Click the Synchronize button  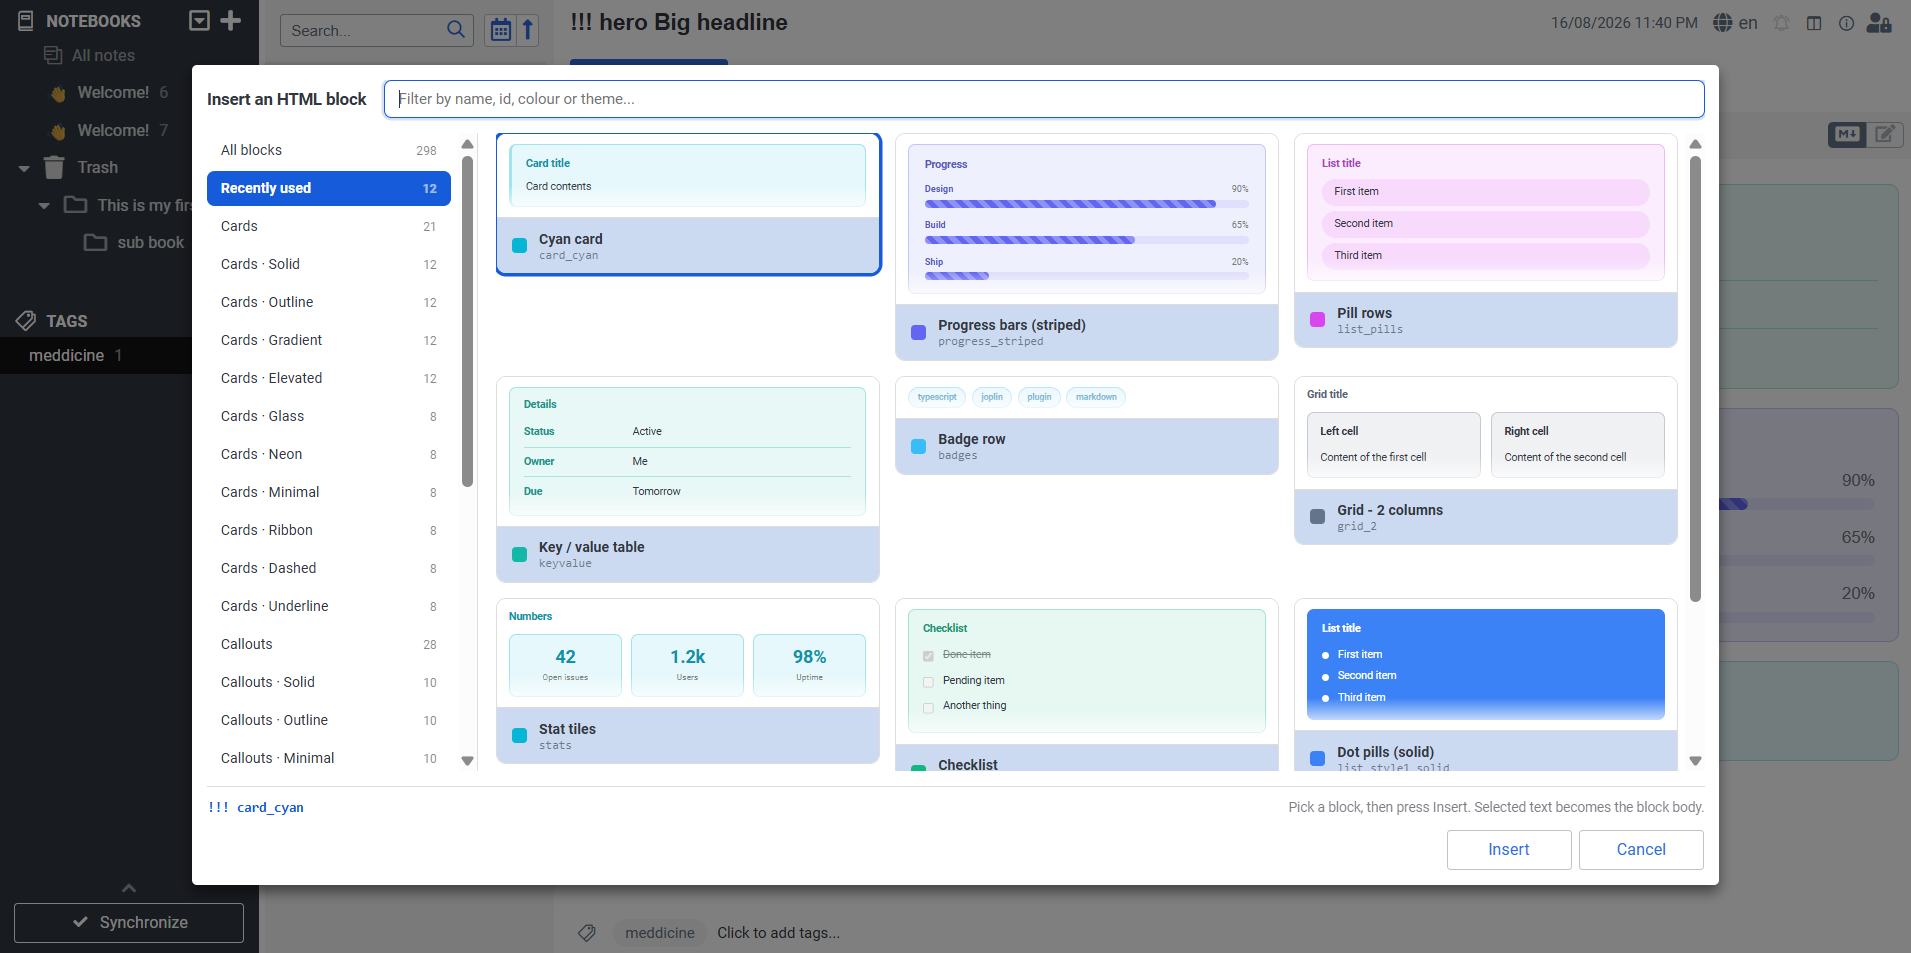[129, 922]
